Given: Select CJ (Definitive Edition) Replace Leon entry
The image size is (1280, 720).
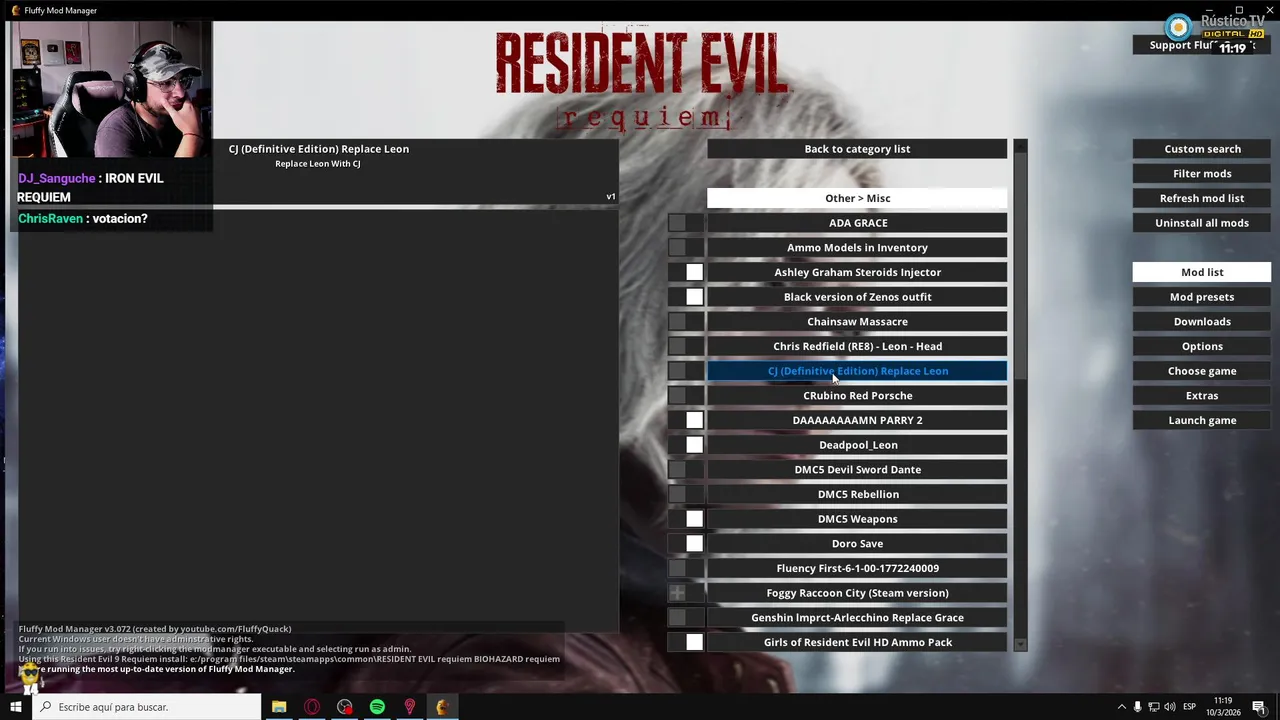Looking at the screenshot, I should pyautogui.click(x=857, y=371).
